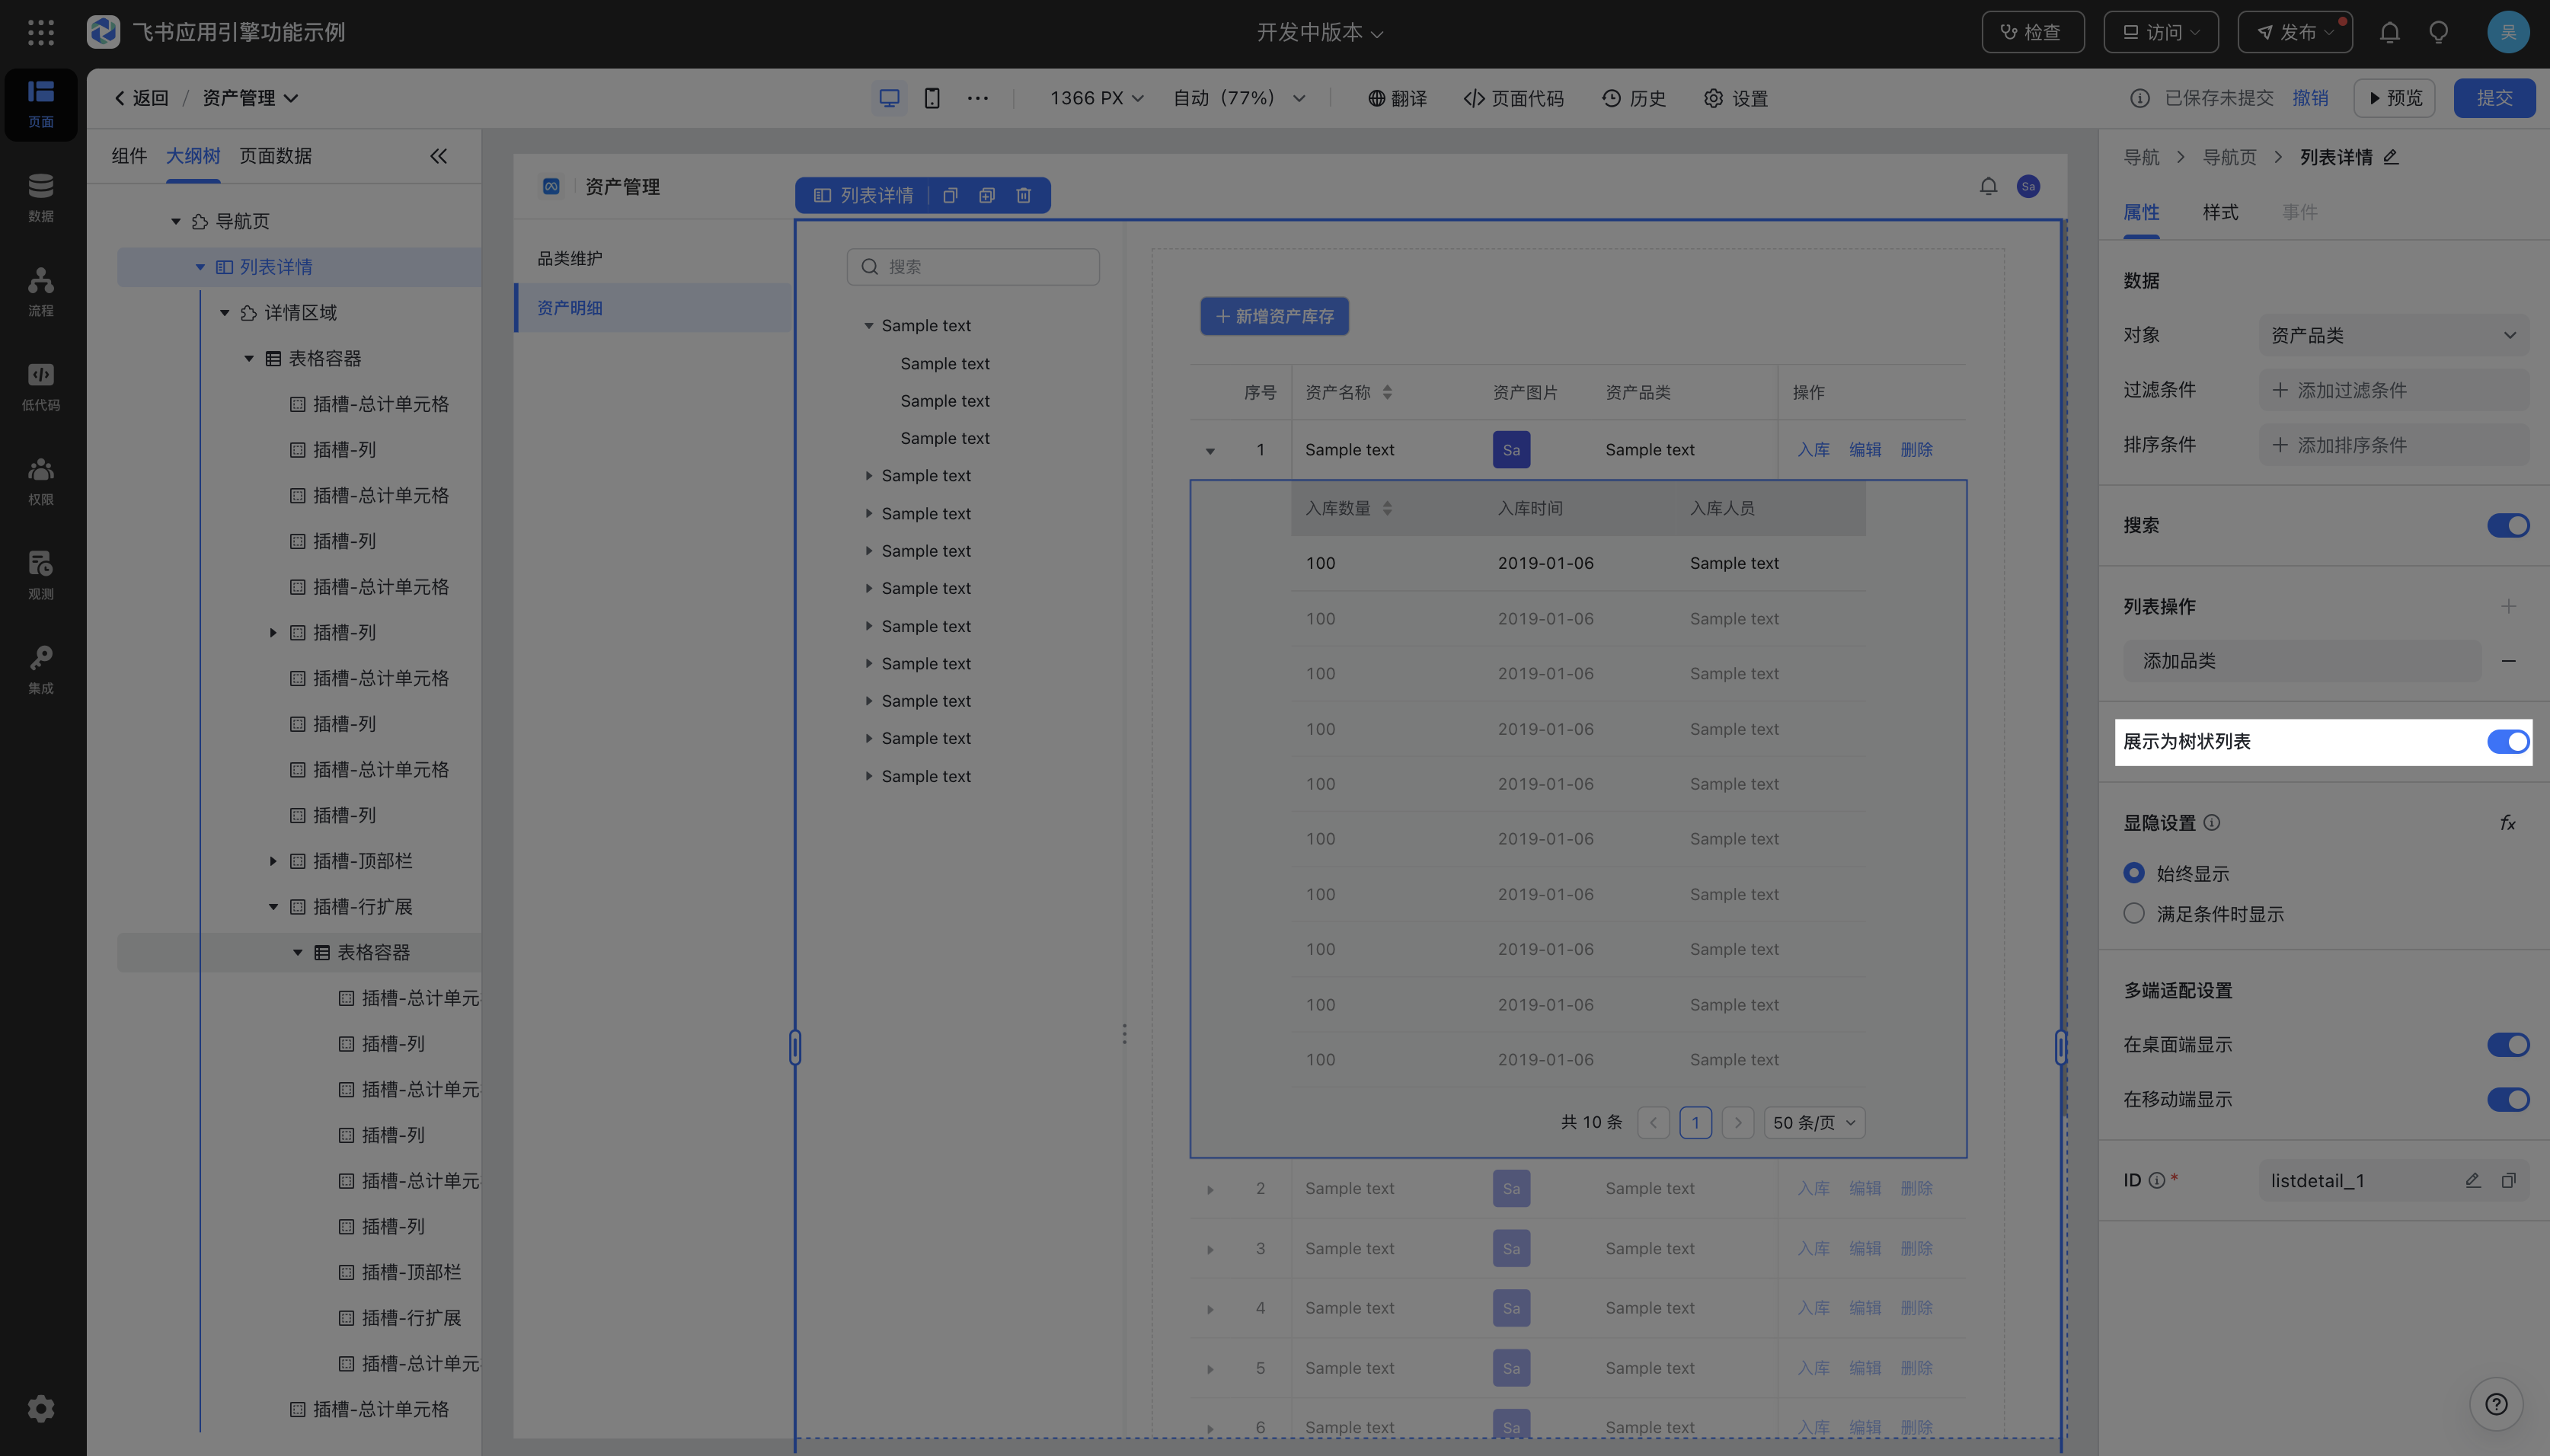
Task: Open the 数据 sidebar section
Action: coord(40,197)
